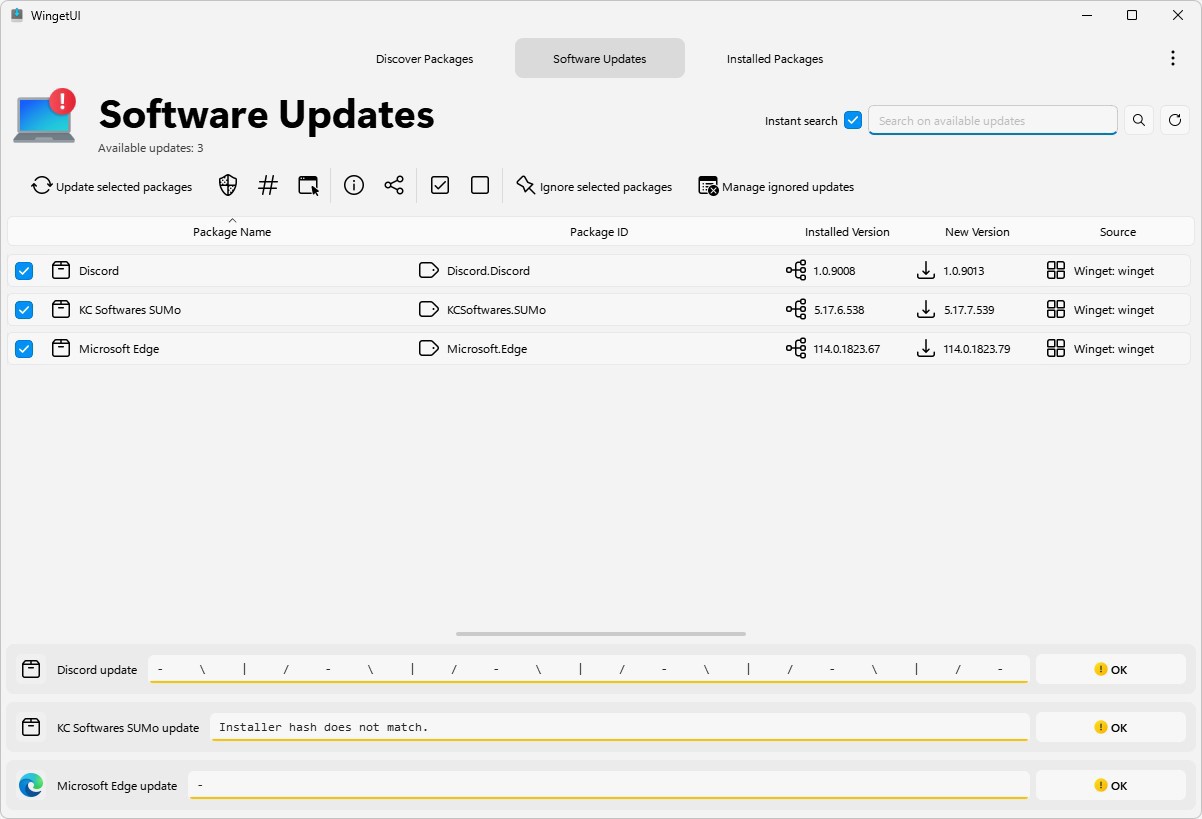1202x819 pixels.
Task: Open package details info icon
Action: [354, 185]
